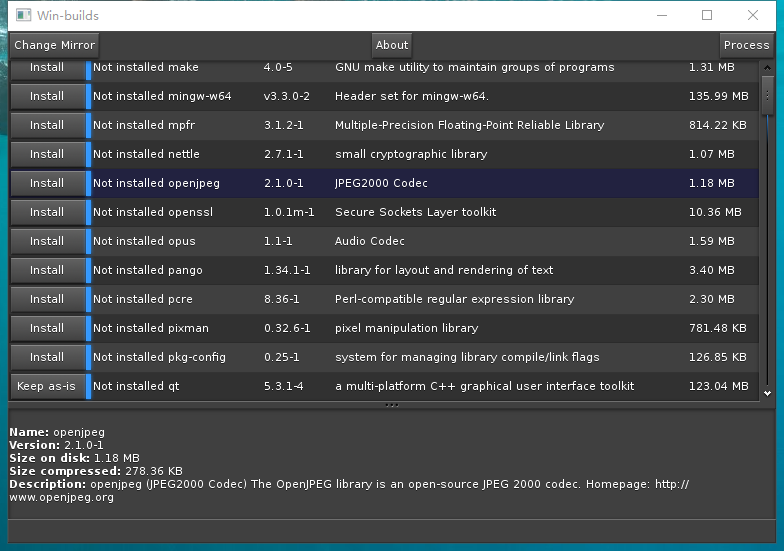Select the opus Audio Codec row
This screenshot has height=551, width=784.
[400, 242]
